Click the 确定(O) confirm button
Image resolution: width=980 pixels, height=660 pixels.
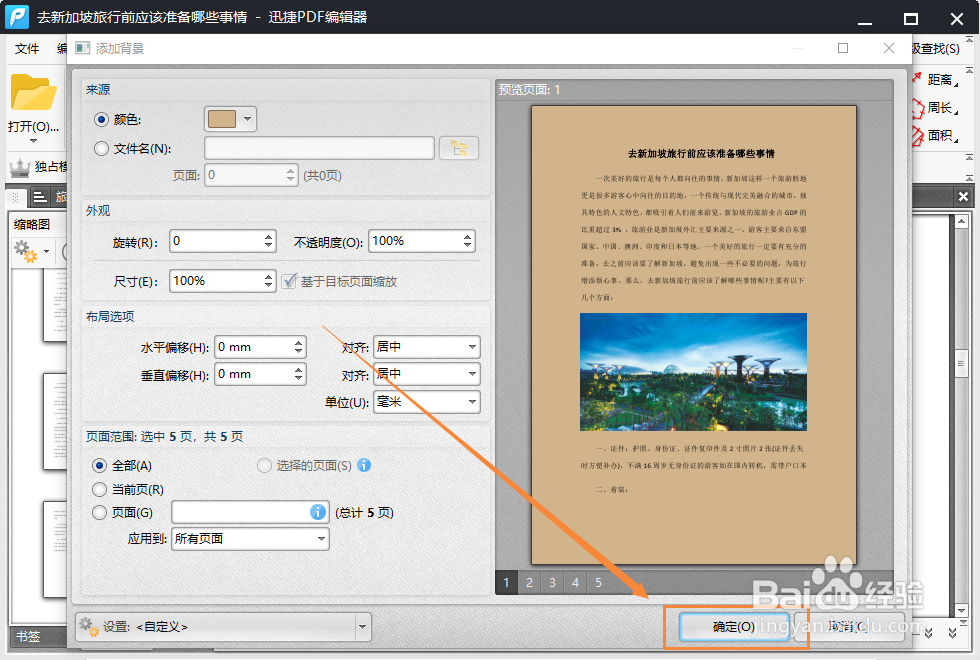(x=737, y=626)
